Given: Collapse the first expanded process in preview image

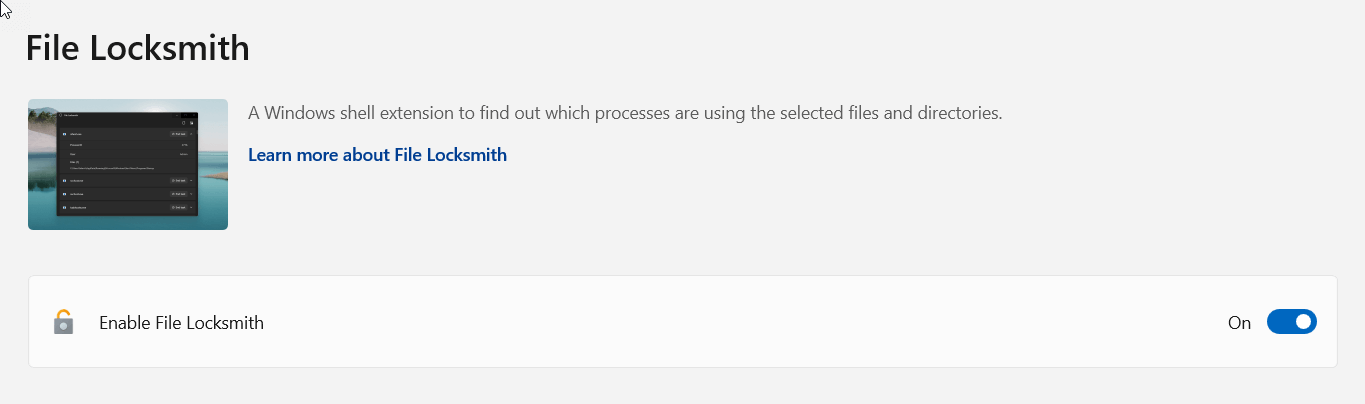Looking at the screenshot, I should point(191,134).
